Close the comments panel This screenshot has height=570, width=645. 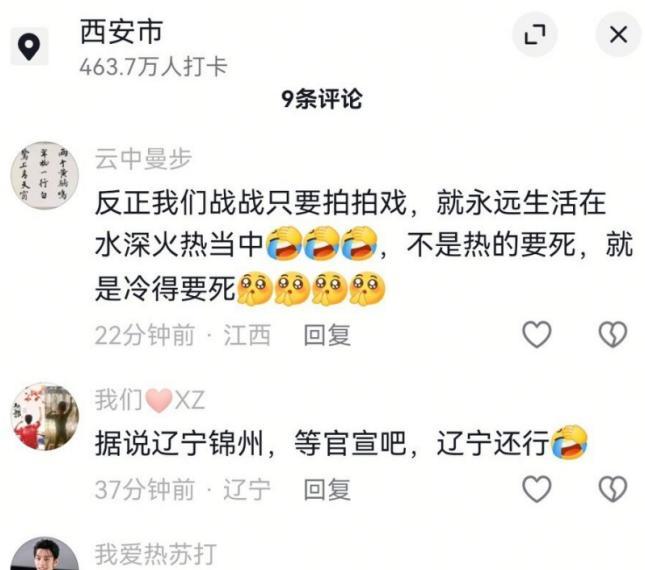[x=618, y=34]
